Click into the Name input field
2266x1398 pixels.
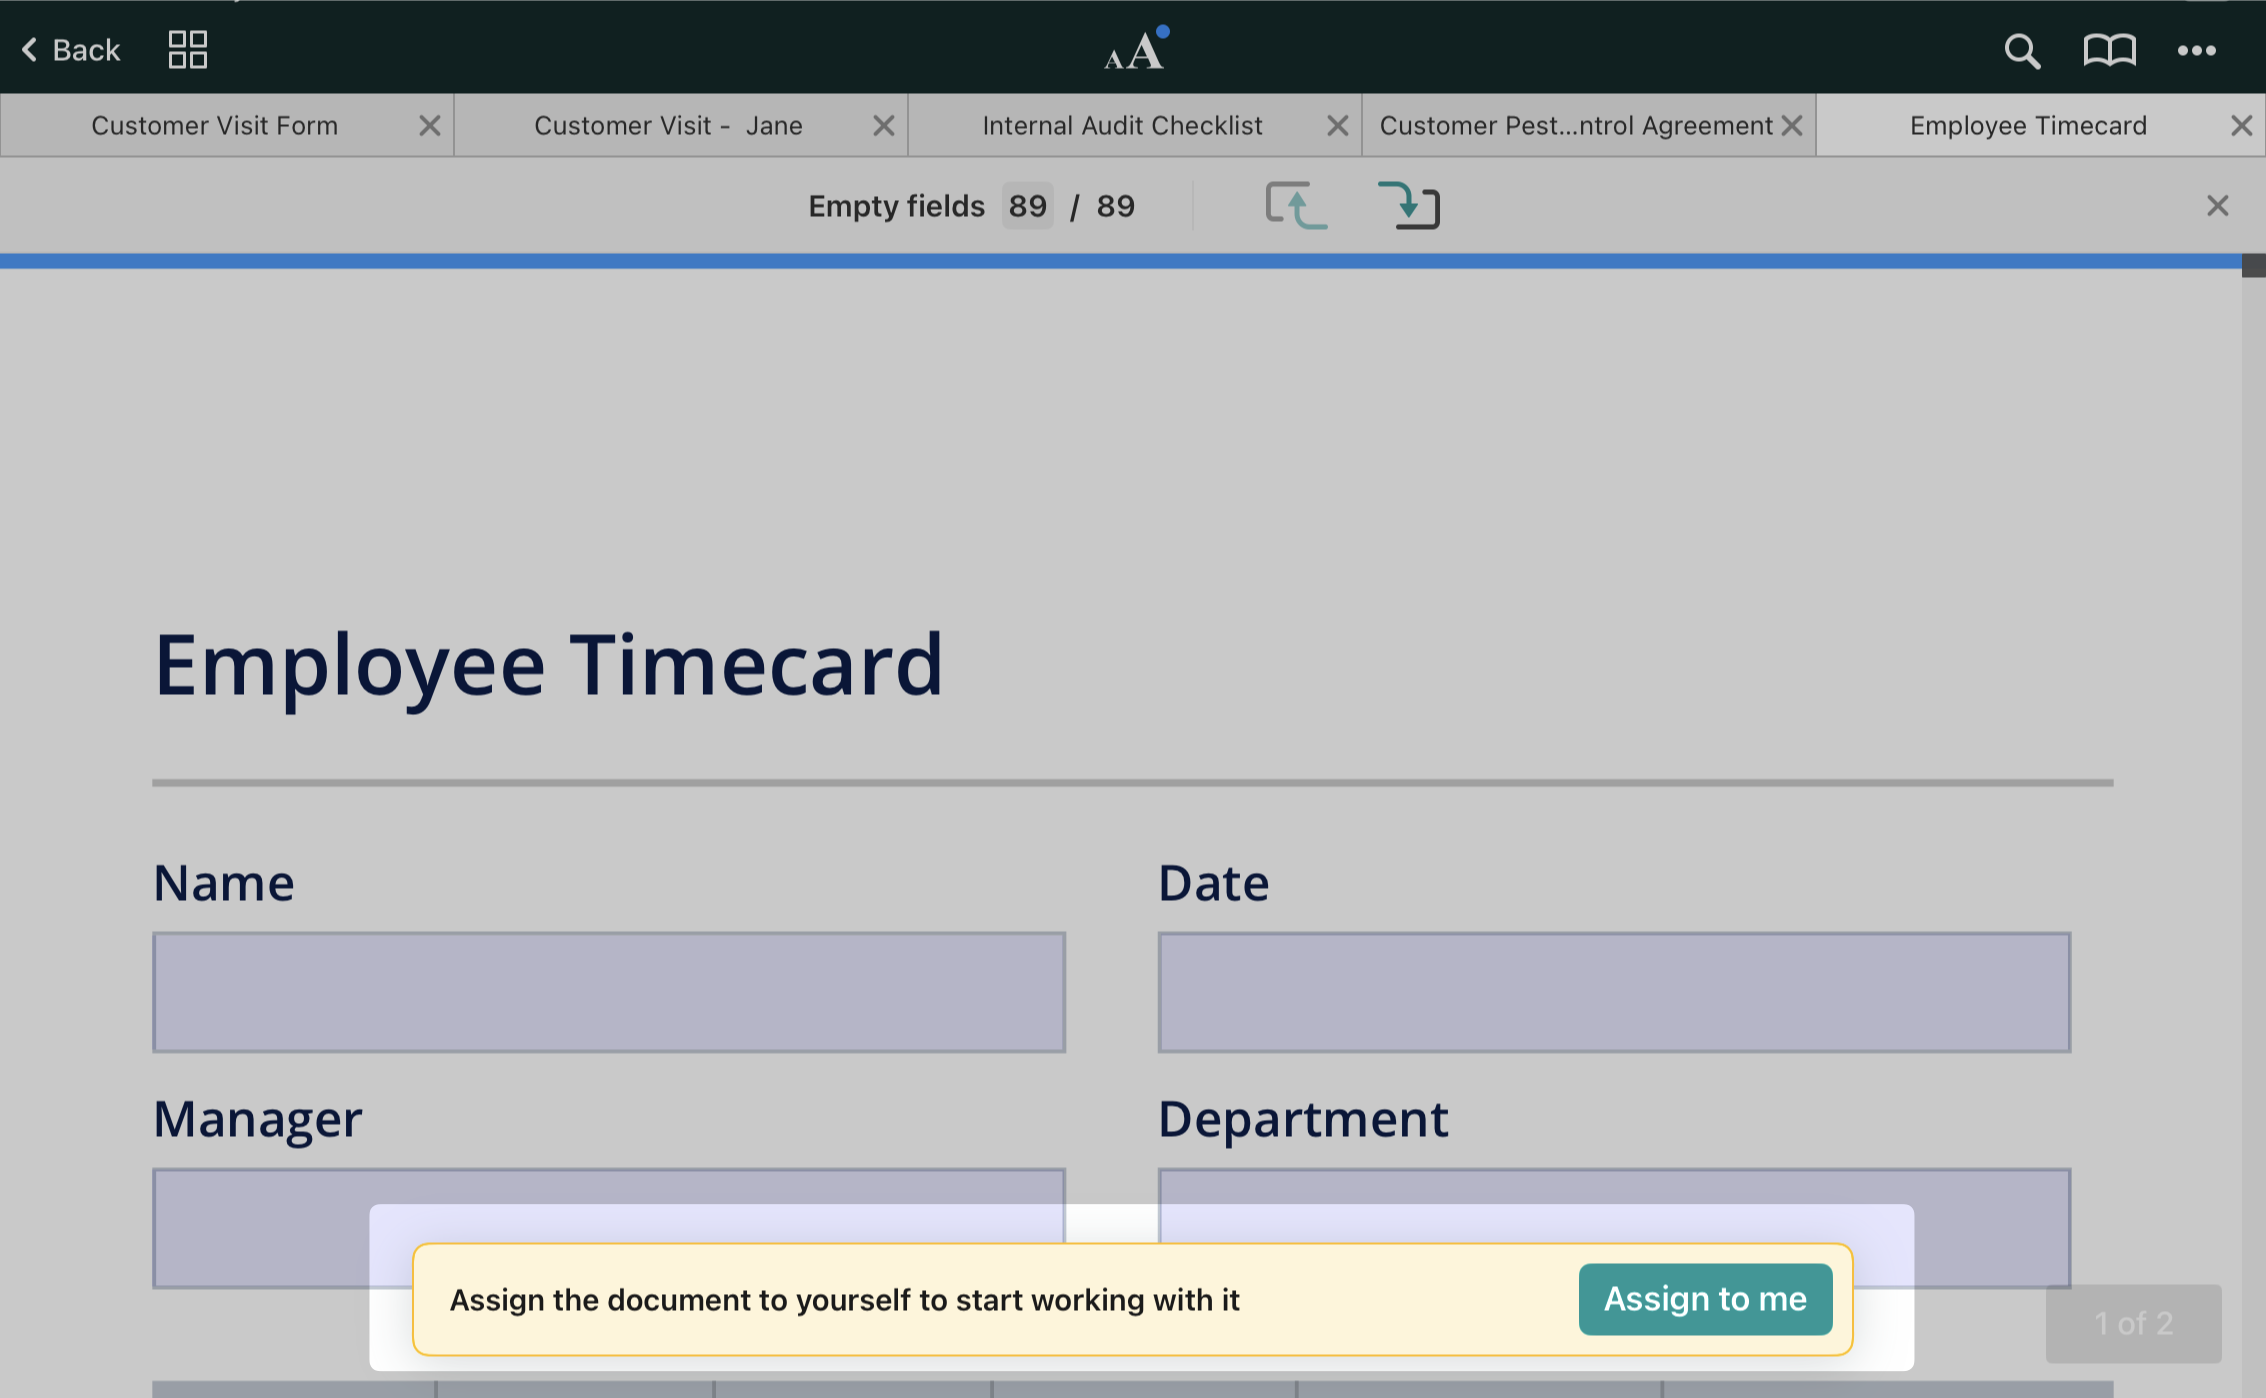[608, 992]
